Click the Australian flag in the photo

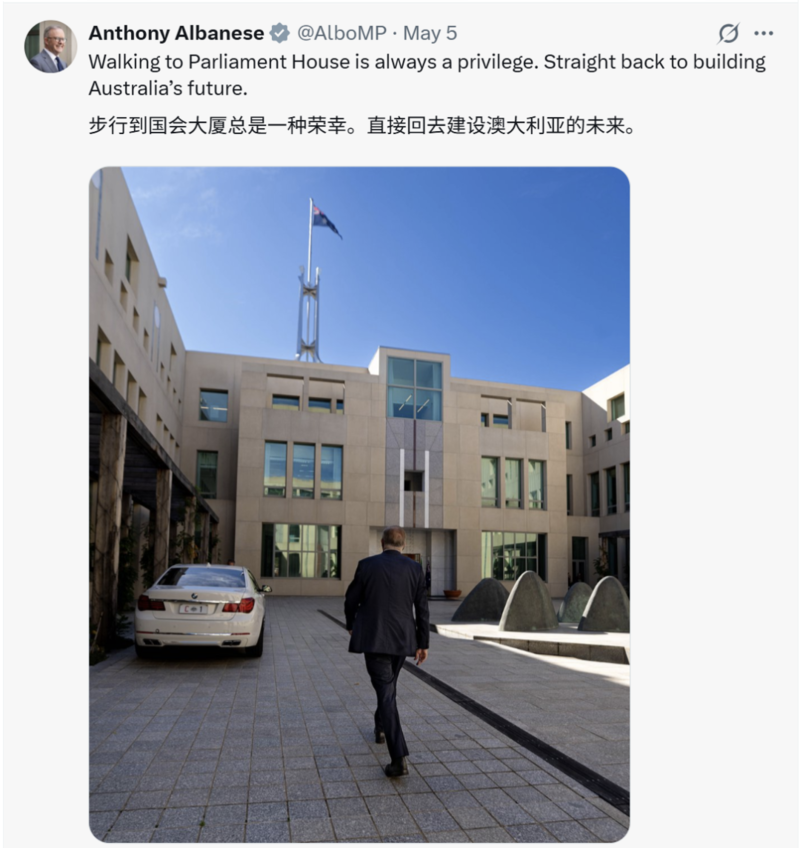point(327,221)
